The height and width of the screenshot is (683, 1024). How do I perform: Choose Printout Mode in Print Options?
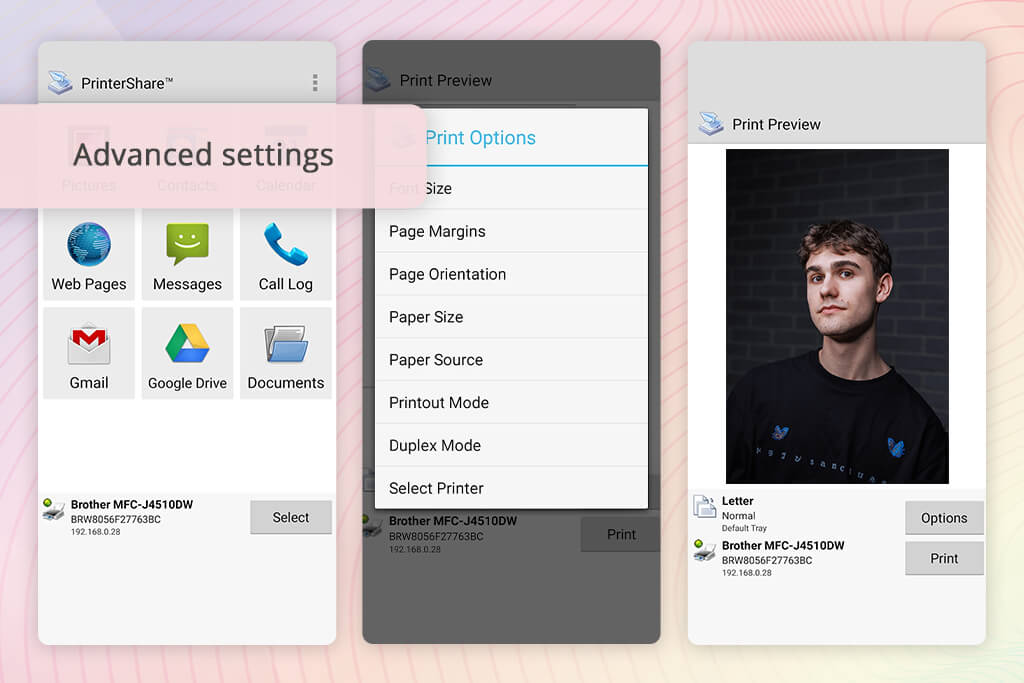tap(511, 403)
